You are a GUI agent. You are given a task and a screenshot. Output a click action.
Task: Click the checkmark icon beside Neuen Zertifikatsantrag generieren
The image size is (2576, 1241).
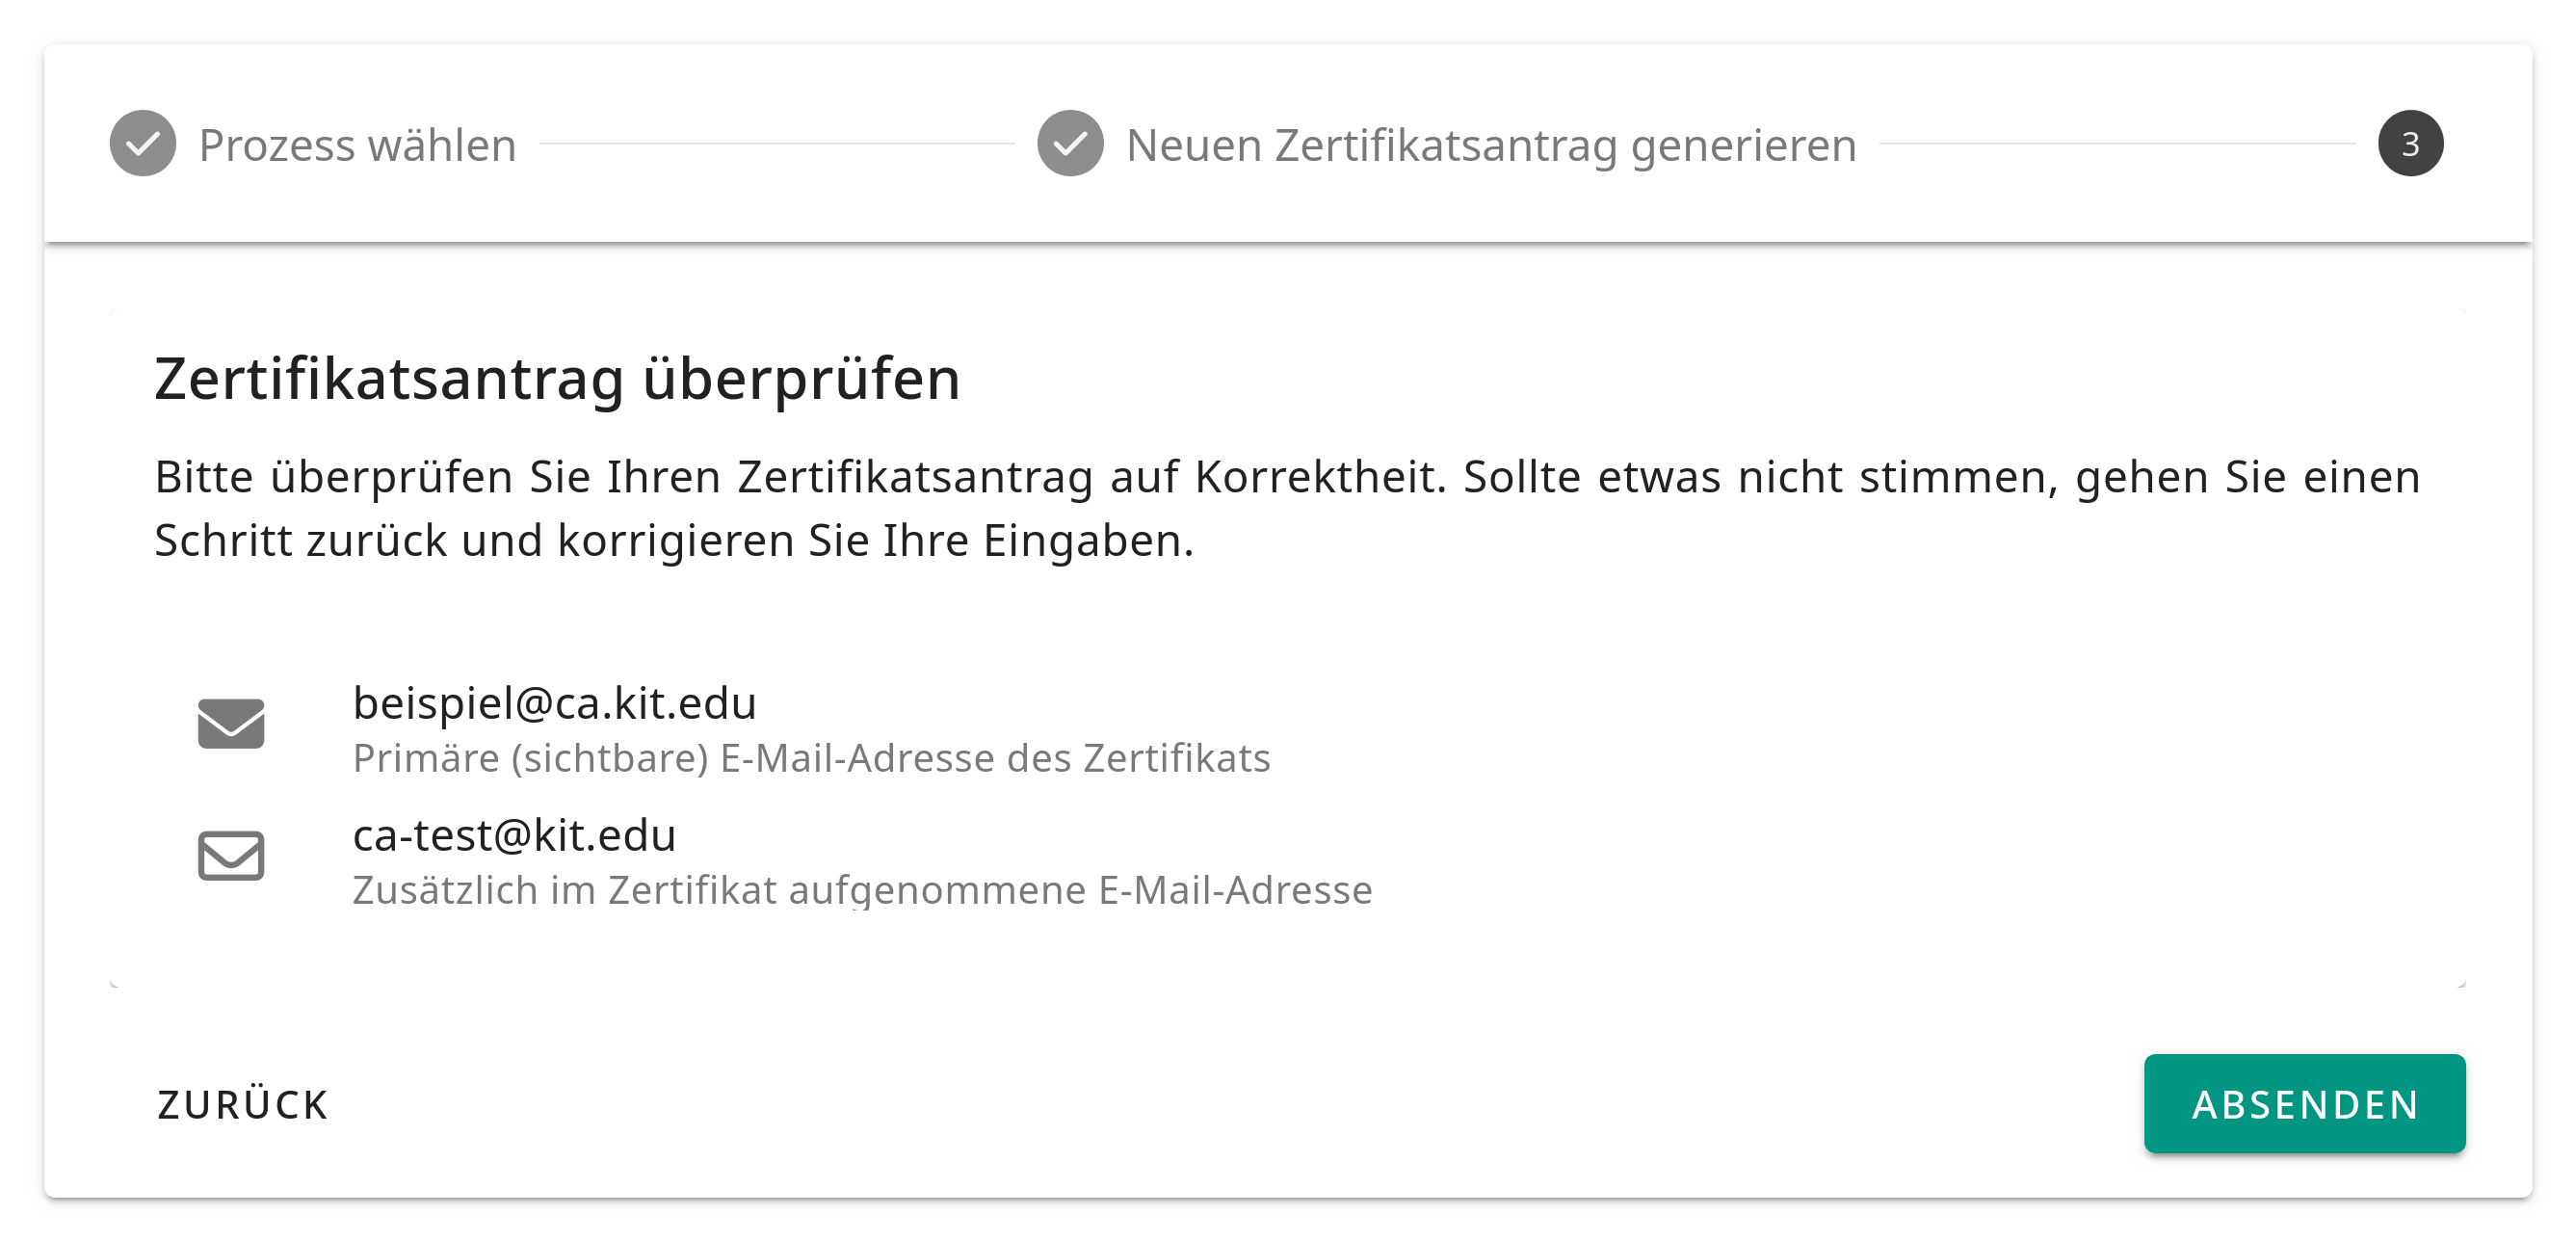click(x=1070, y=144)
